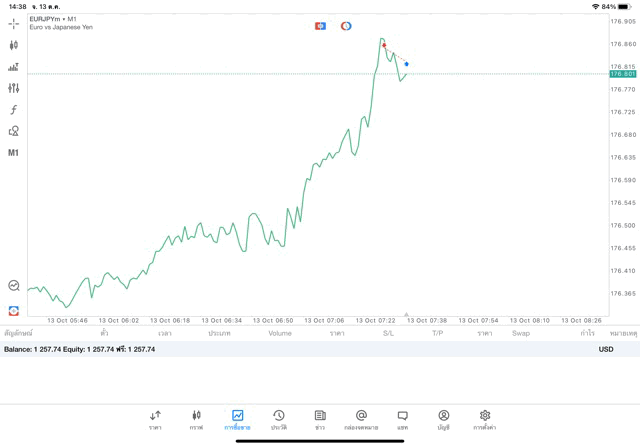Open the ข่าว news tab
This screenshot has height=447, width=640.
pyautogui.click(x=320, y=420)
